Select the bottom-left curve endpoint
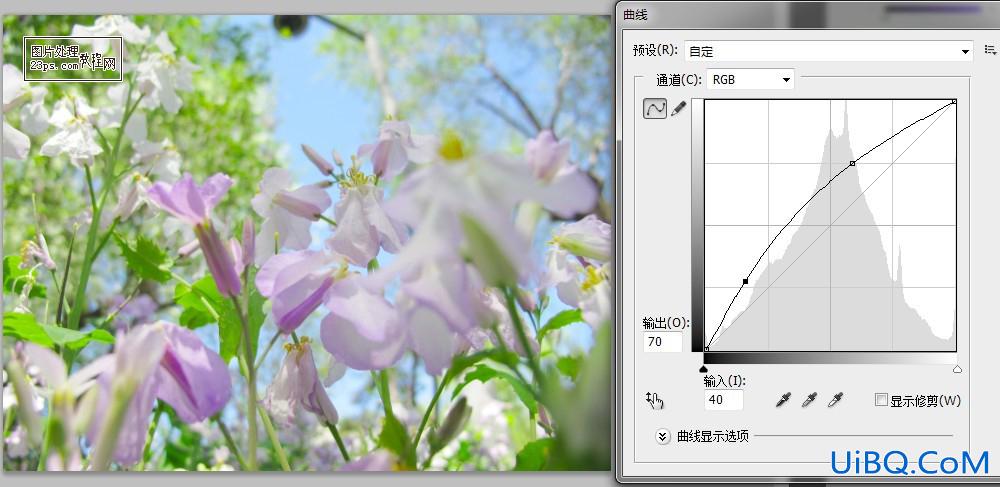The image size is (1000, 487). coord(707,349)
